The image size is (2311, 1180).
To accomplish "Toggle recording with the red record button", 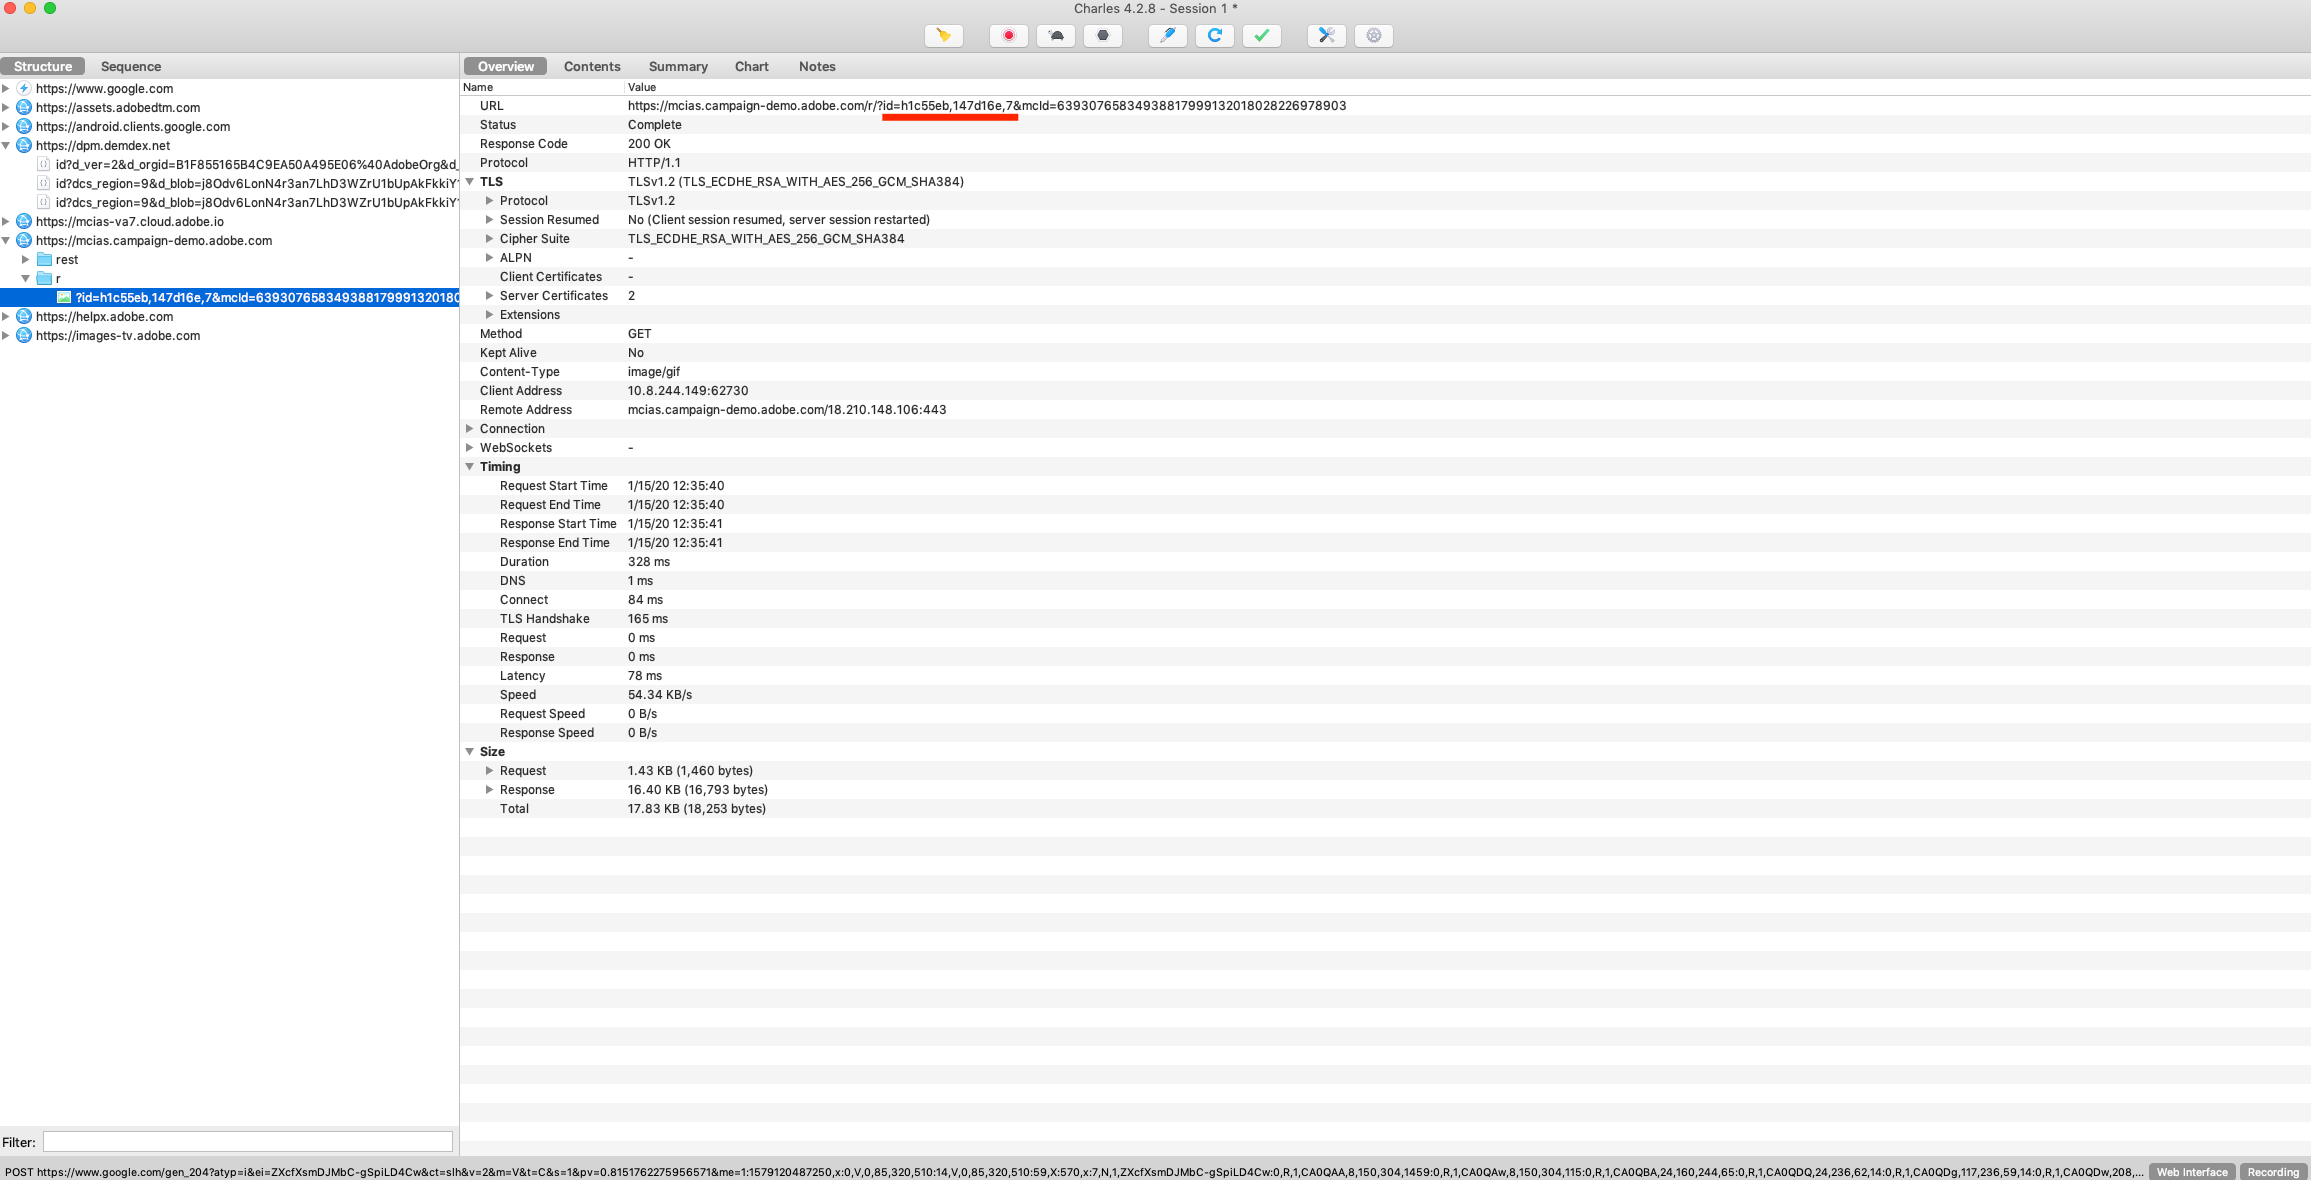I will (x=1009, y=36).
